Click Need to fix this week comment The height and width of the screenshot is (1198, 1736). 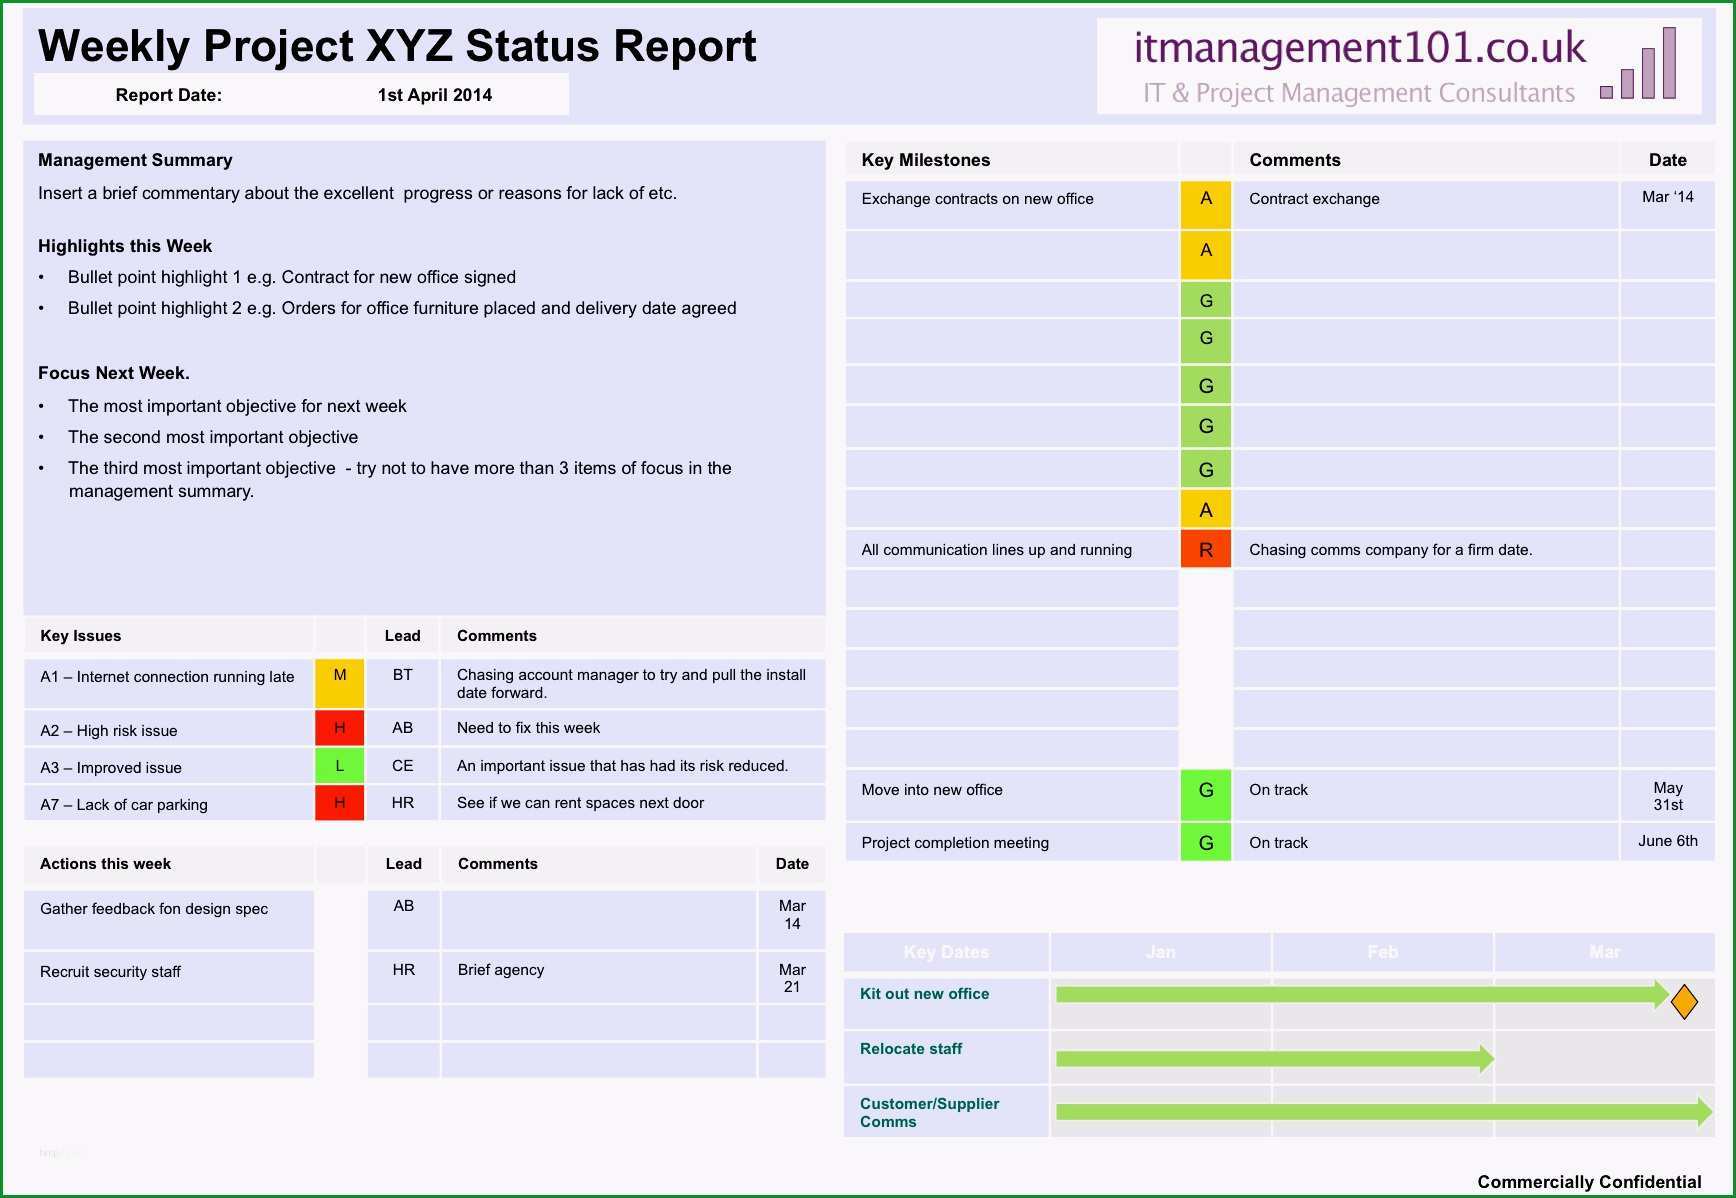point(528,728)
